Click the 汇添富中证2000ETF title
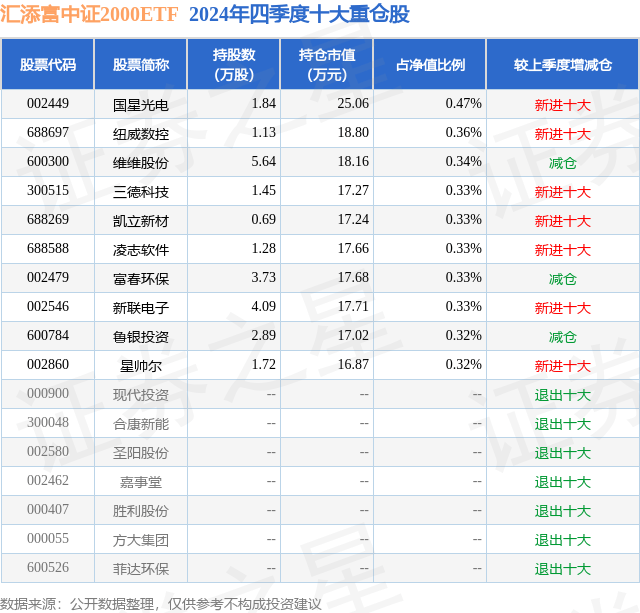The height and width of the screenshot is (613, 640). [x=88, y=14]
